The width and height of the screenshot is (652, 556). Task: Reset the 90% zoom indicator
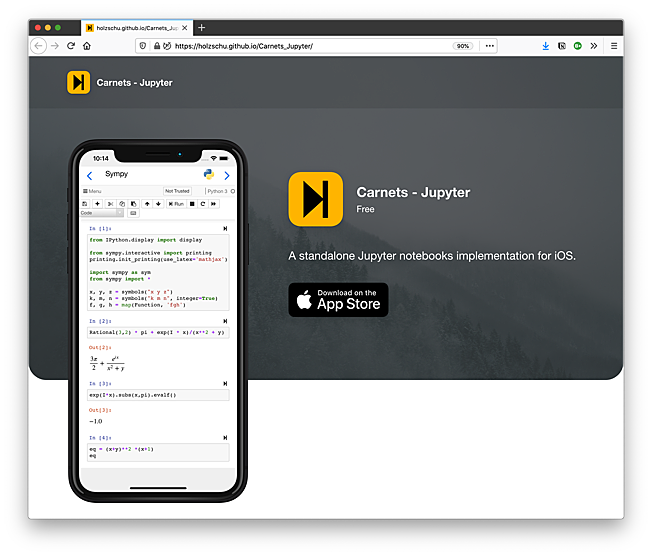[463, 46]
